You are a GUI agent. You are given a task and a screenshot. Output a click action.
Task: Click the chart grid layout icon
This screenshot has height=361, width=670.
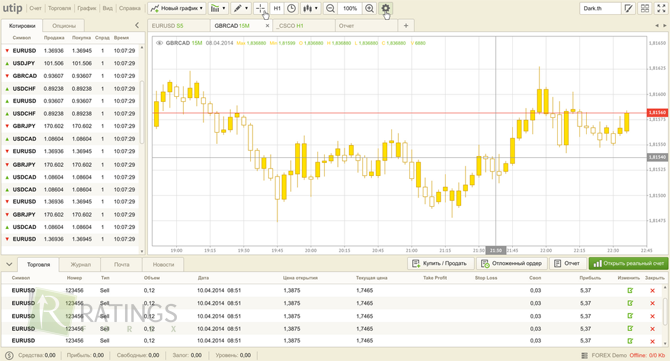(x=645, y=8)
